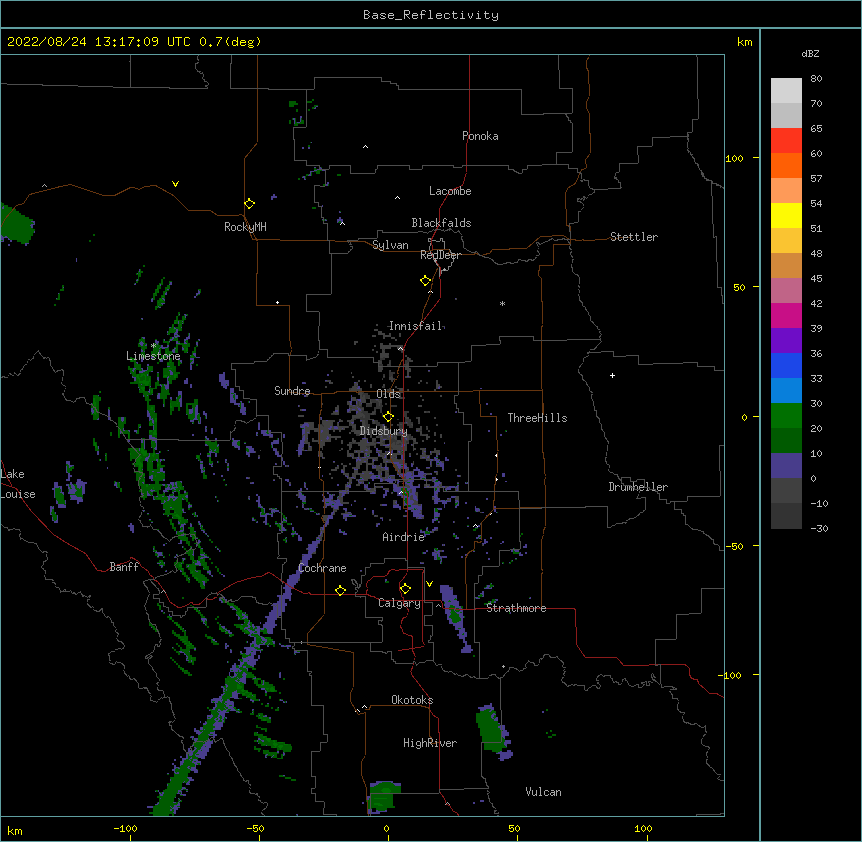Click the Lacombe city label
The height and width of the screenshot is (842, 862).
click(450, 191)
